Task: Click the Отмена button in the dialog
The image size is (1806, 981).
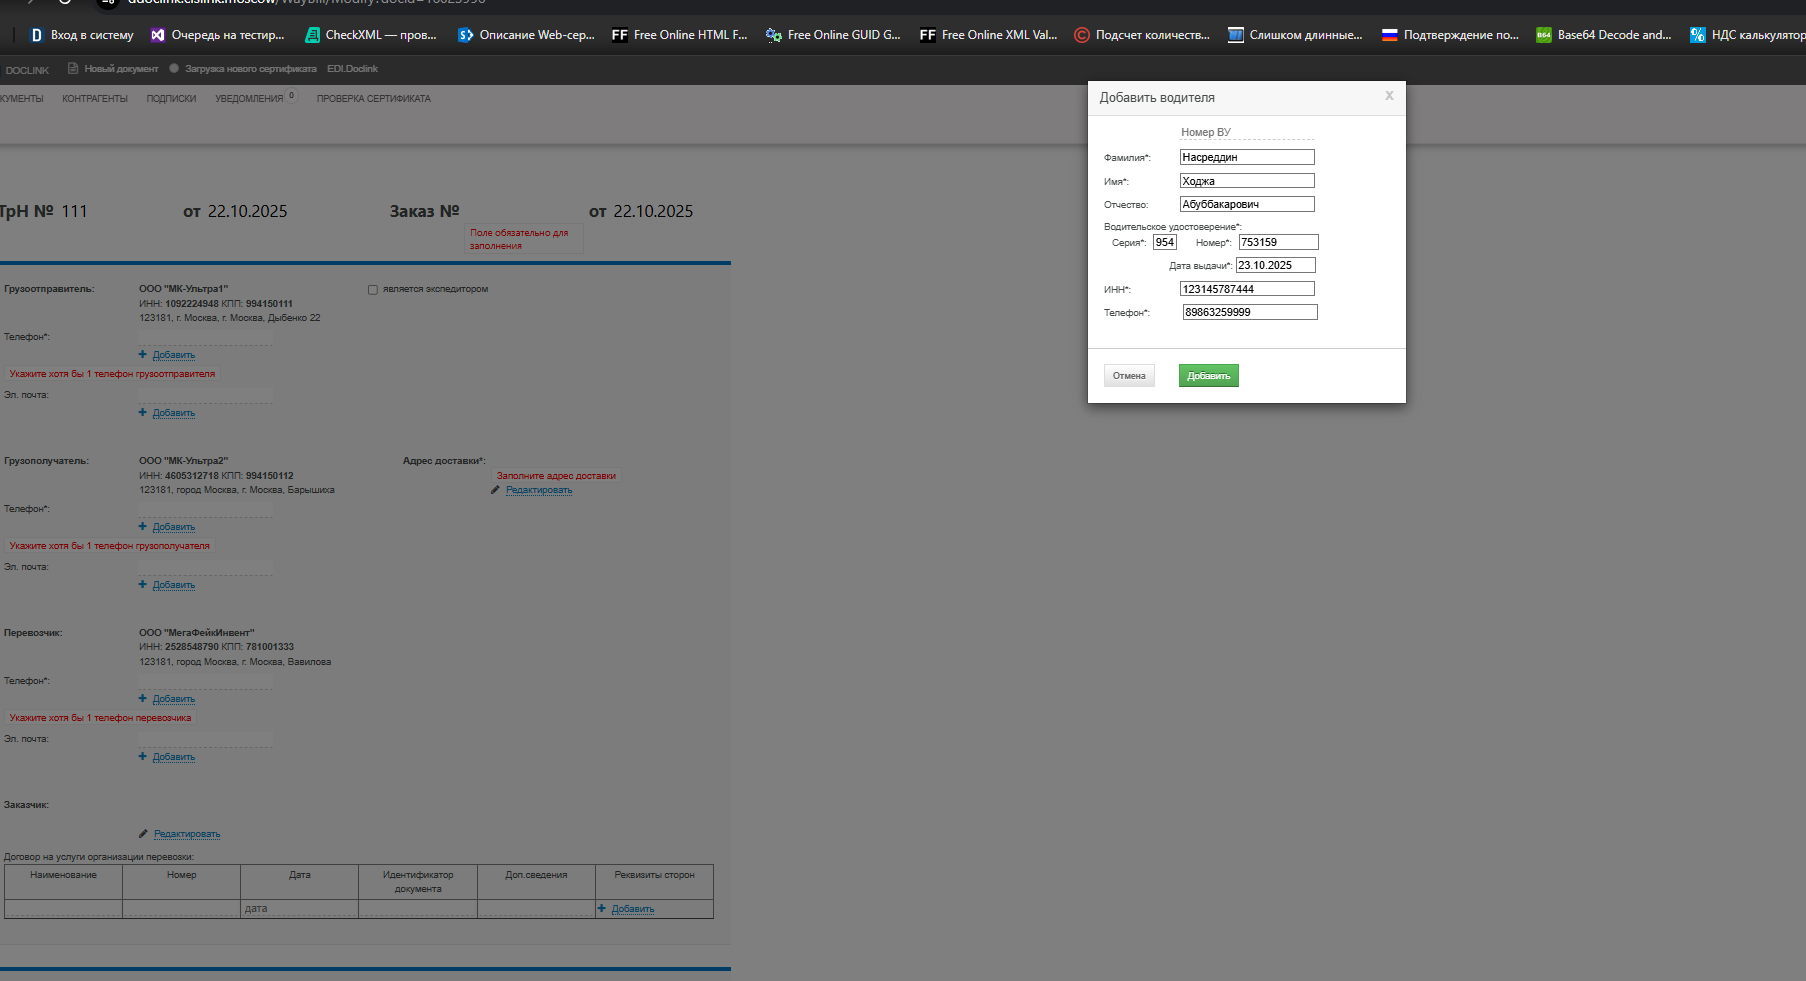Action: point(1129,375)
